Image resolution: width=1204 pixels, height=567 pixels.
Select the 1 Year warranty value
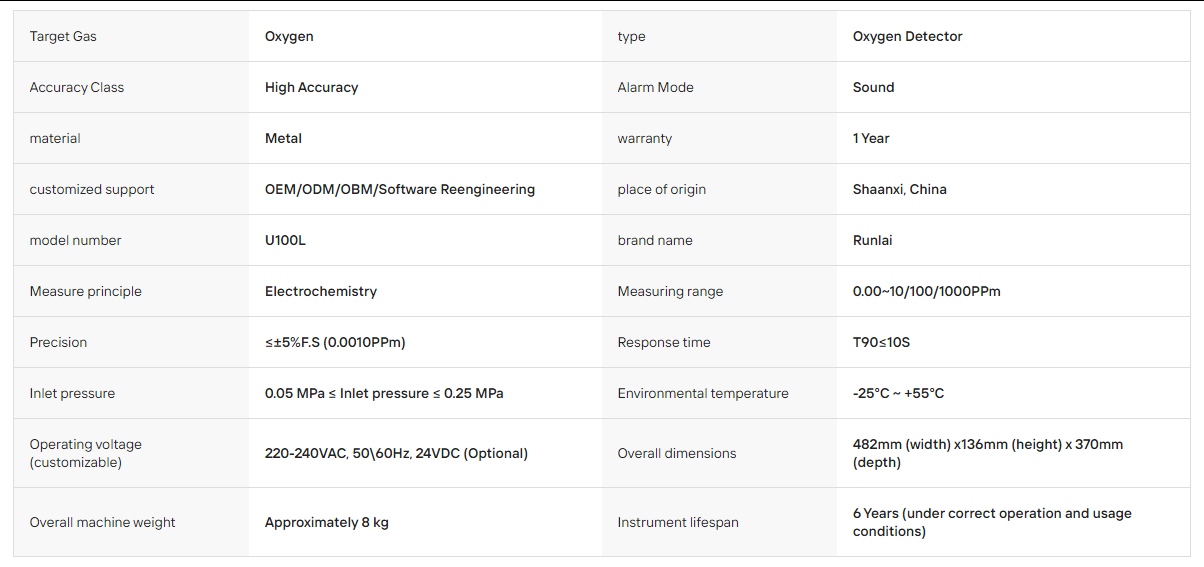pyautogui.click(x=871, y=138)
